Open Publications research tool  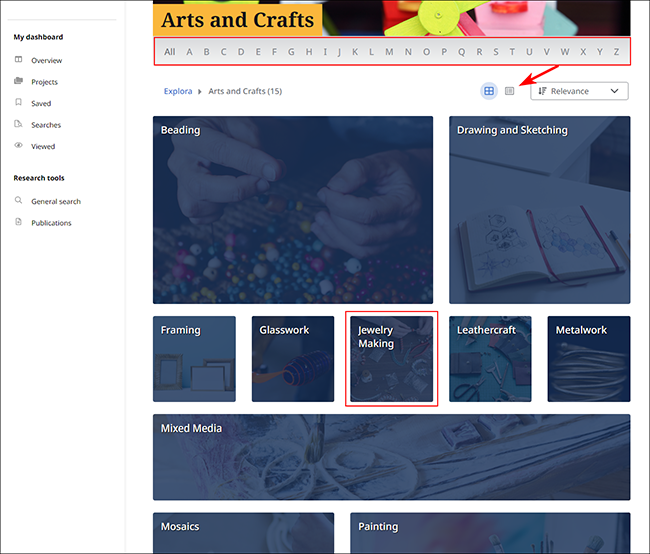click(51, 223)
